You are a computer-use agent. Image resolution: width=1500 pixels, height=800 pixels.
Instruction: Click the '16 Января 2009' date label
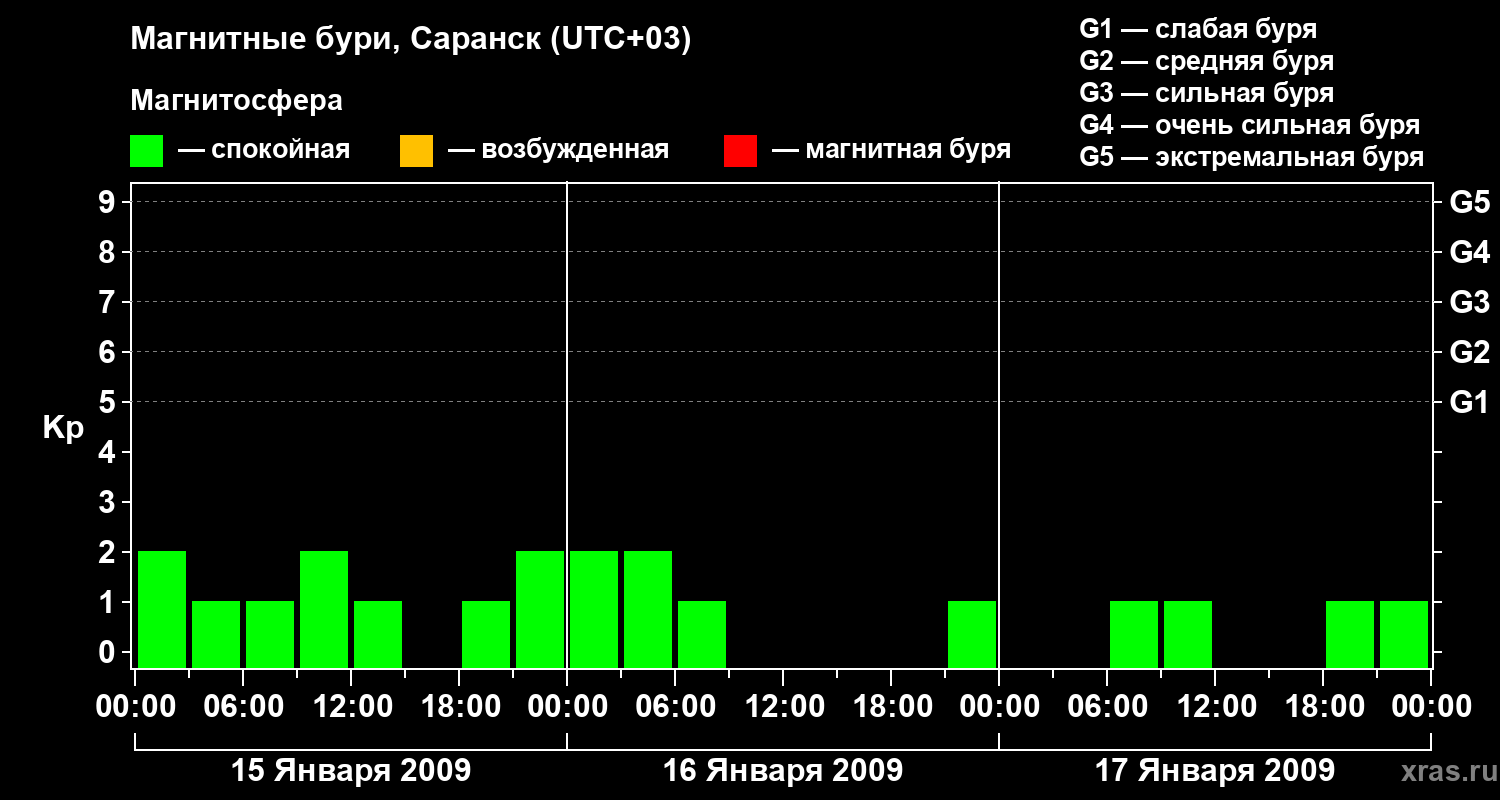(x=783, y=771)
